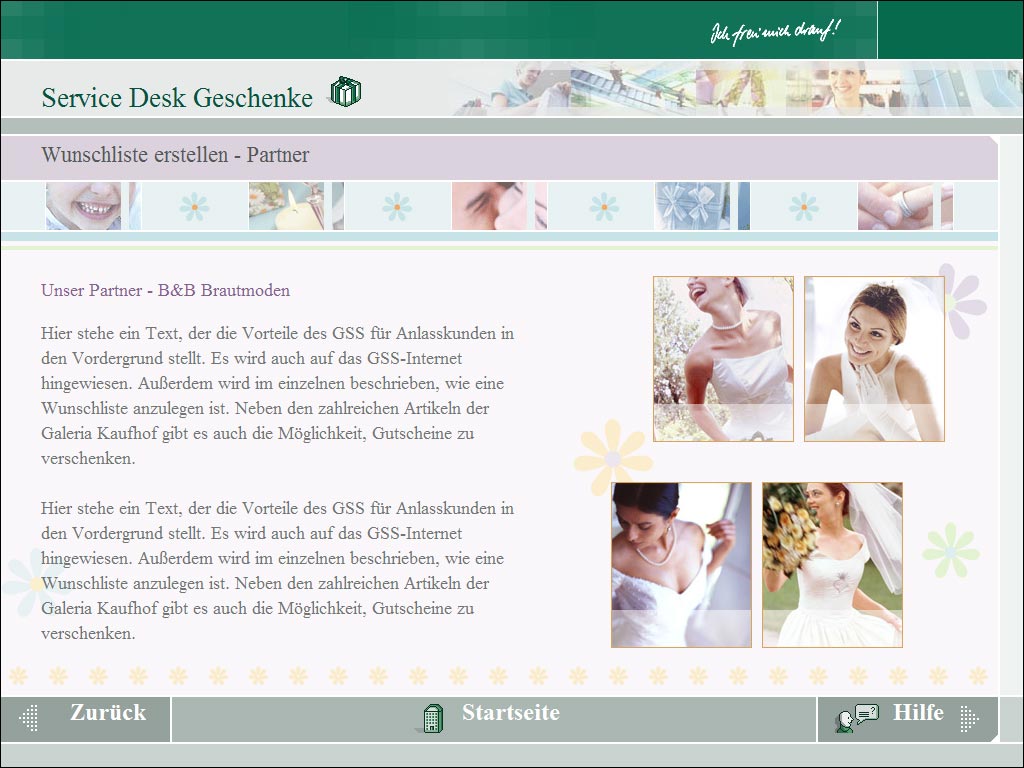Open the Hilfe help section

pyautogui.click(x=908, y=719)
